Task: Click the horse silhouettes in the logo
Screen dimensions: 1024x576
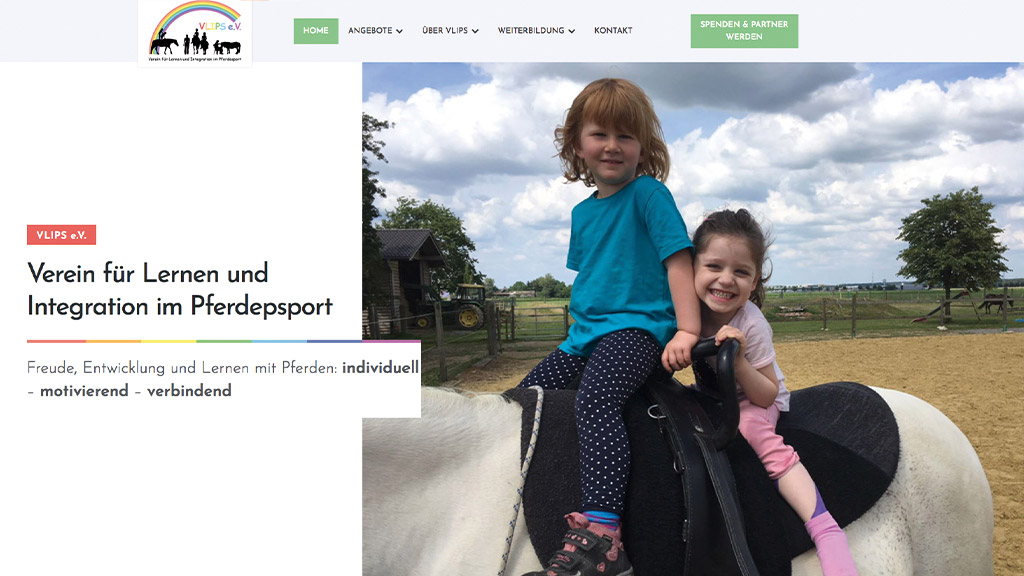Action: (195, 44)
